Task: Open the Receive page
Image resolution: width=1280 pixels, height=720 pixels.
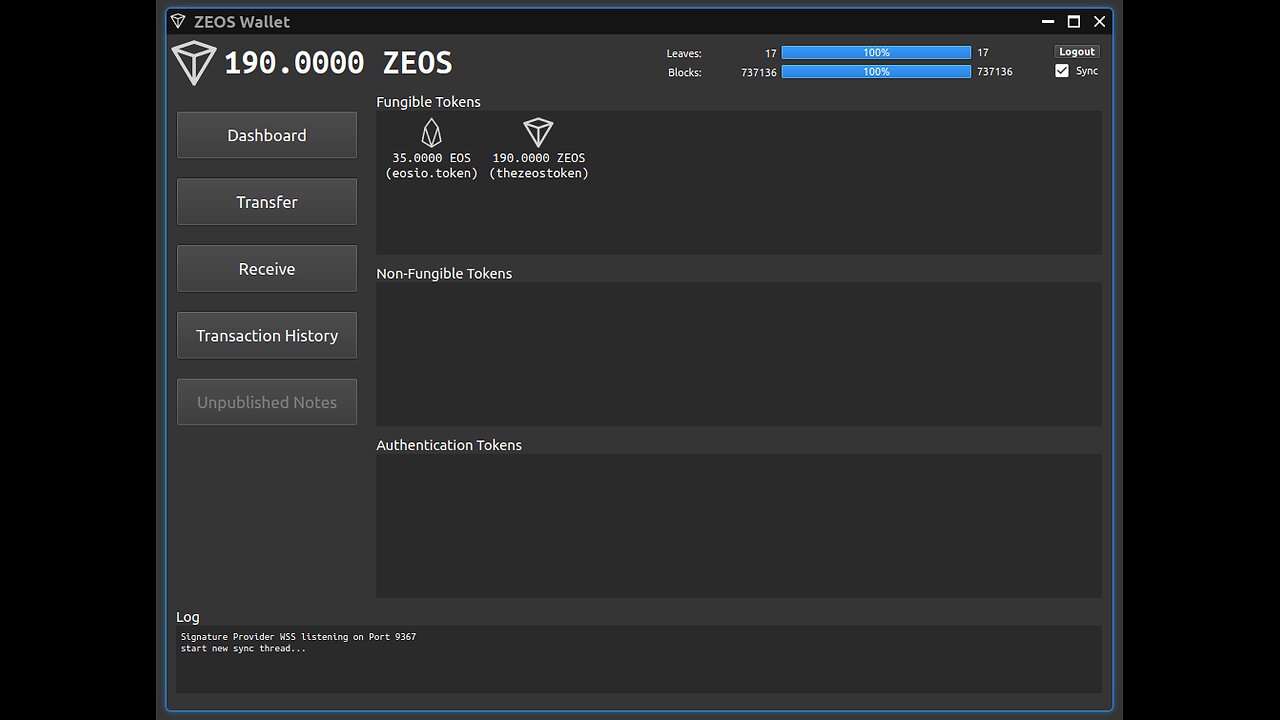Action: [x=267, y=269]
